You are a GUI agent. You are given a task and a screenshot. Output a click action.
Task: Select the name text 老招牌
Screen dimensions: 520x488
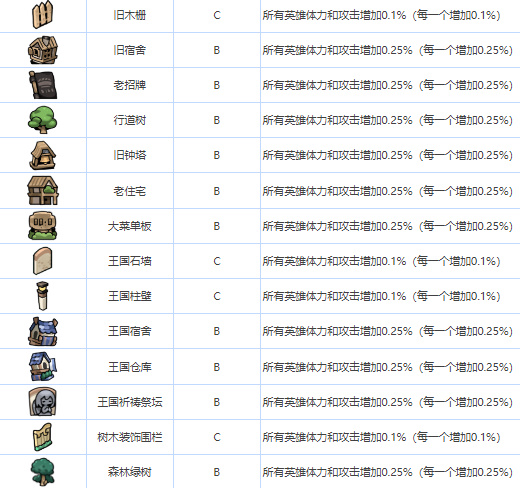click(130, 85)
